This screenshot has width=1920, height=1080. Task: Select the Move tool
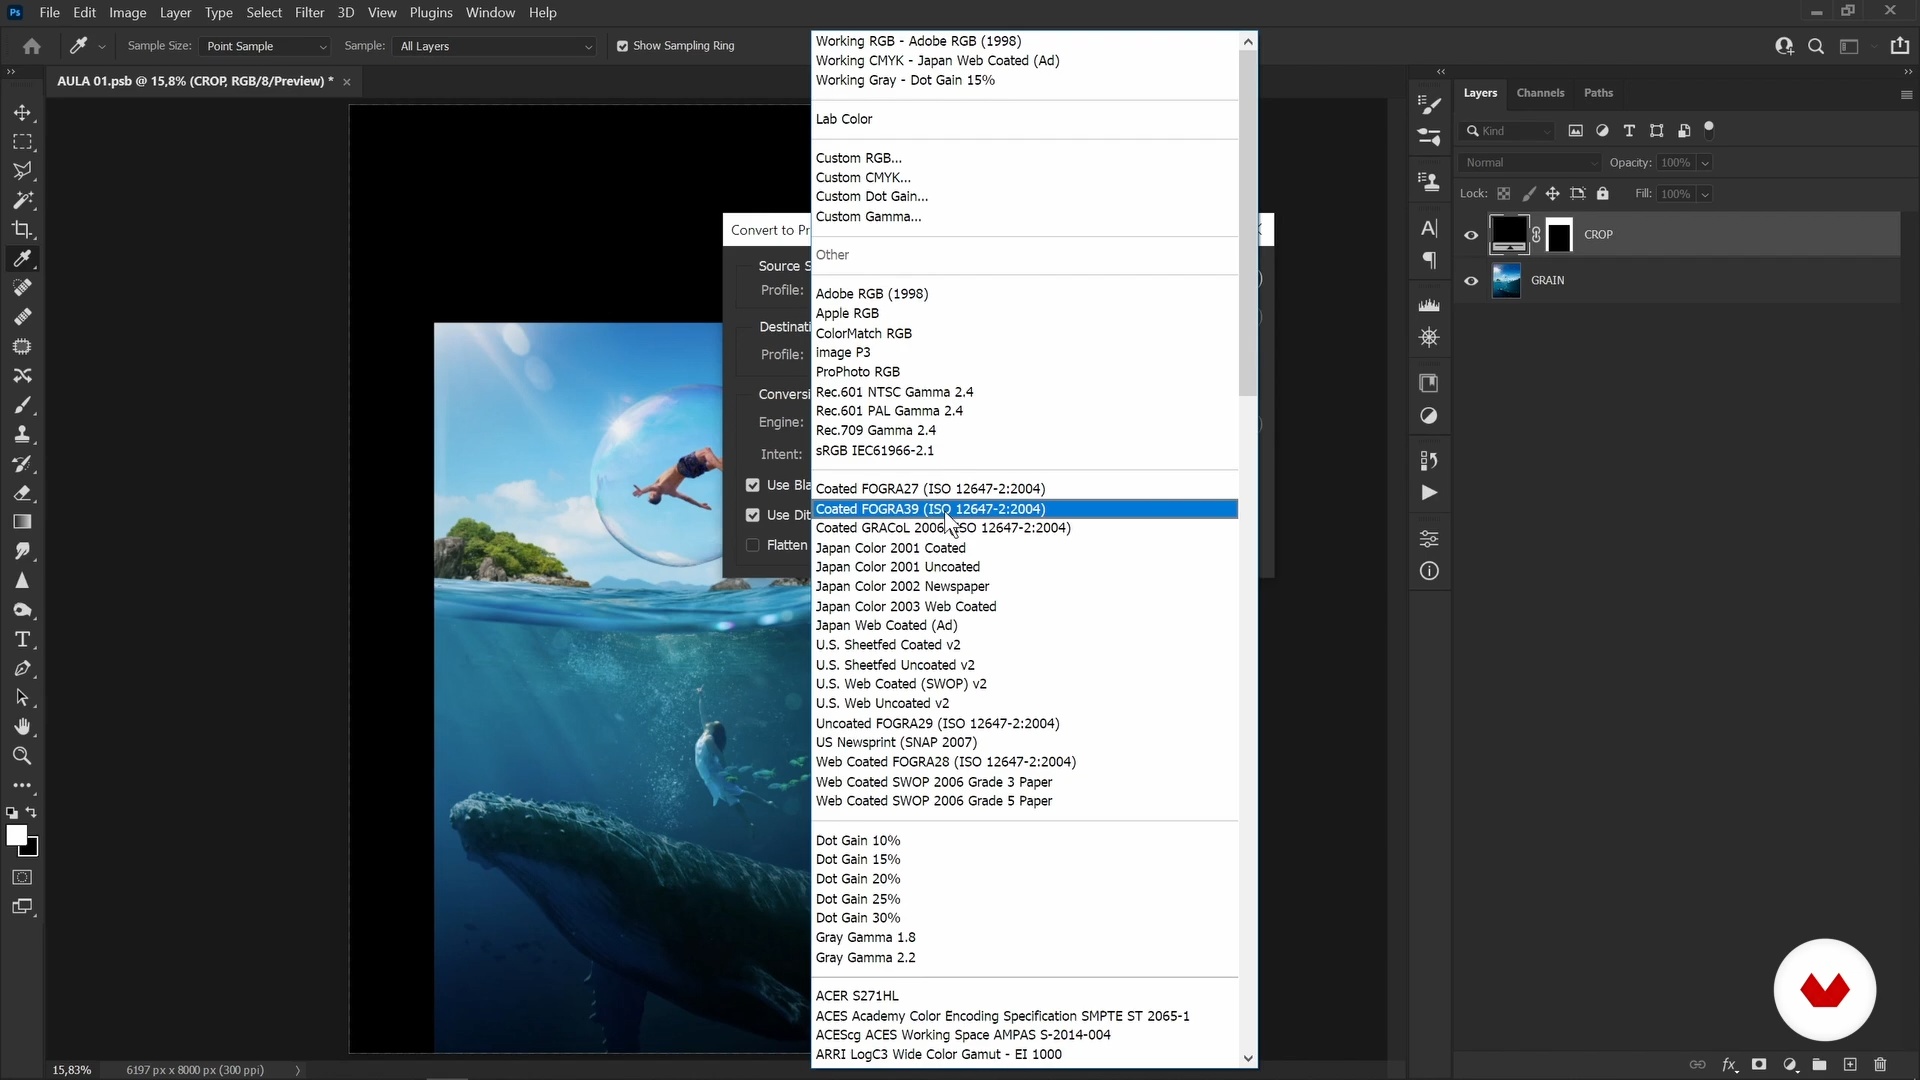[22, 113]
